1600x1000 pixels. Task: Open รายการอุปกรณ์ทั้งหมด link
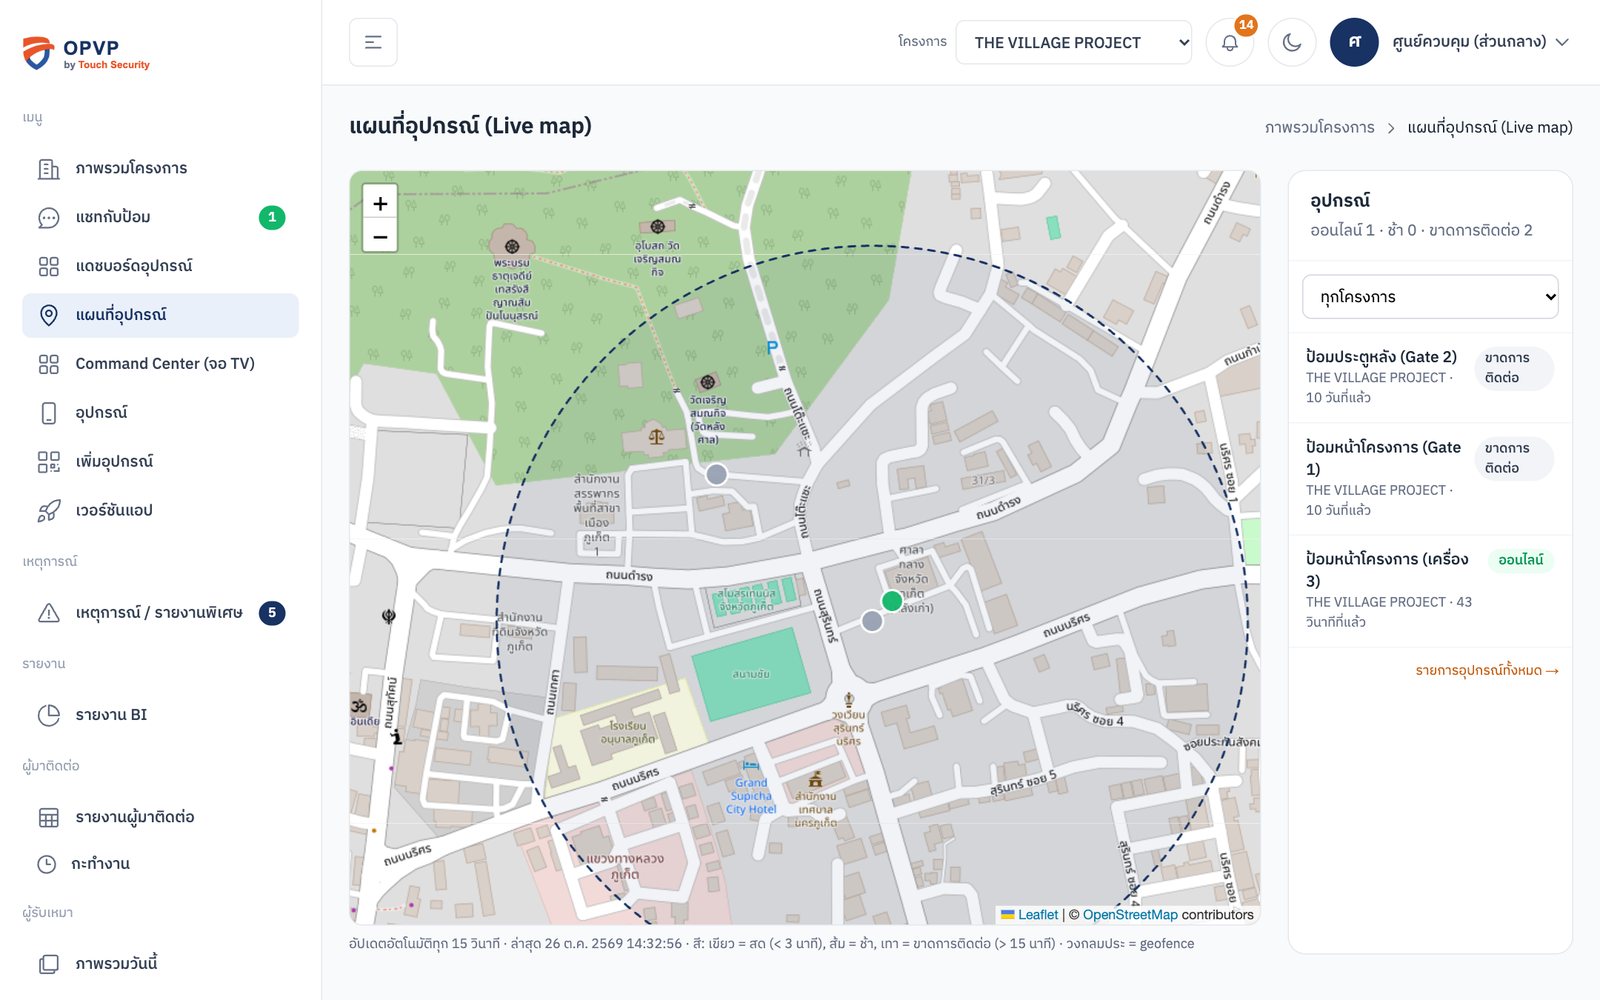tap(1487, 670)
